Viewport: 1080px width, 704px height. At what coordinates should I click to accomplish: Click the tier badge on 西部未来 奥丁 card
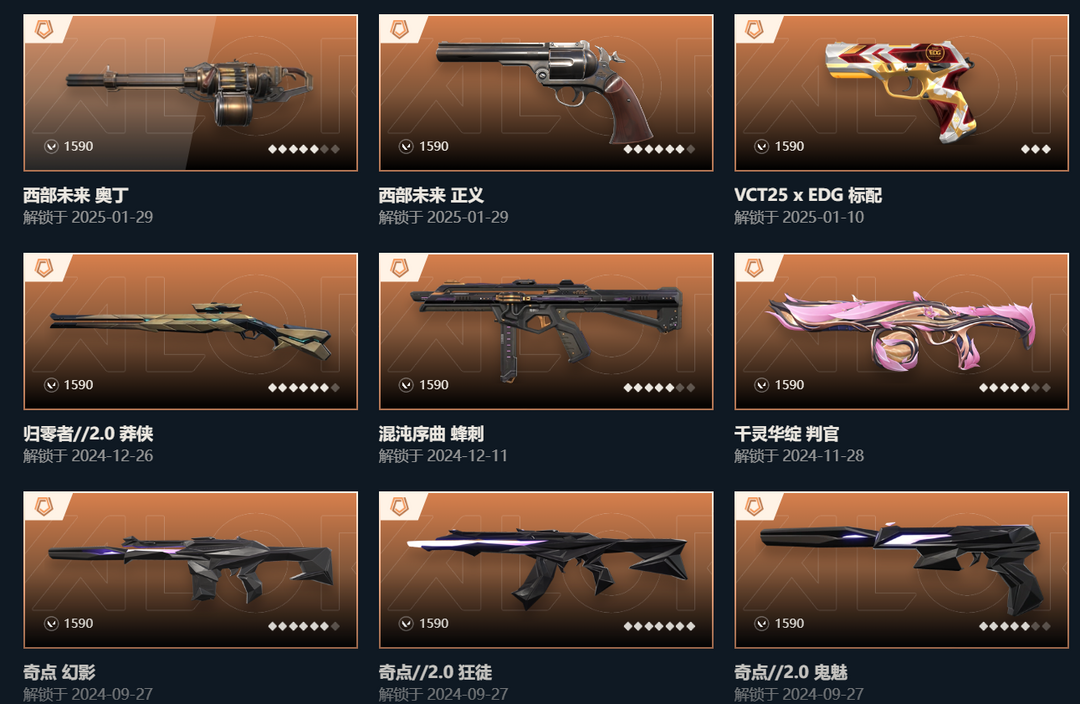(x=44, y=29)
